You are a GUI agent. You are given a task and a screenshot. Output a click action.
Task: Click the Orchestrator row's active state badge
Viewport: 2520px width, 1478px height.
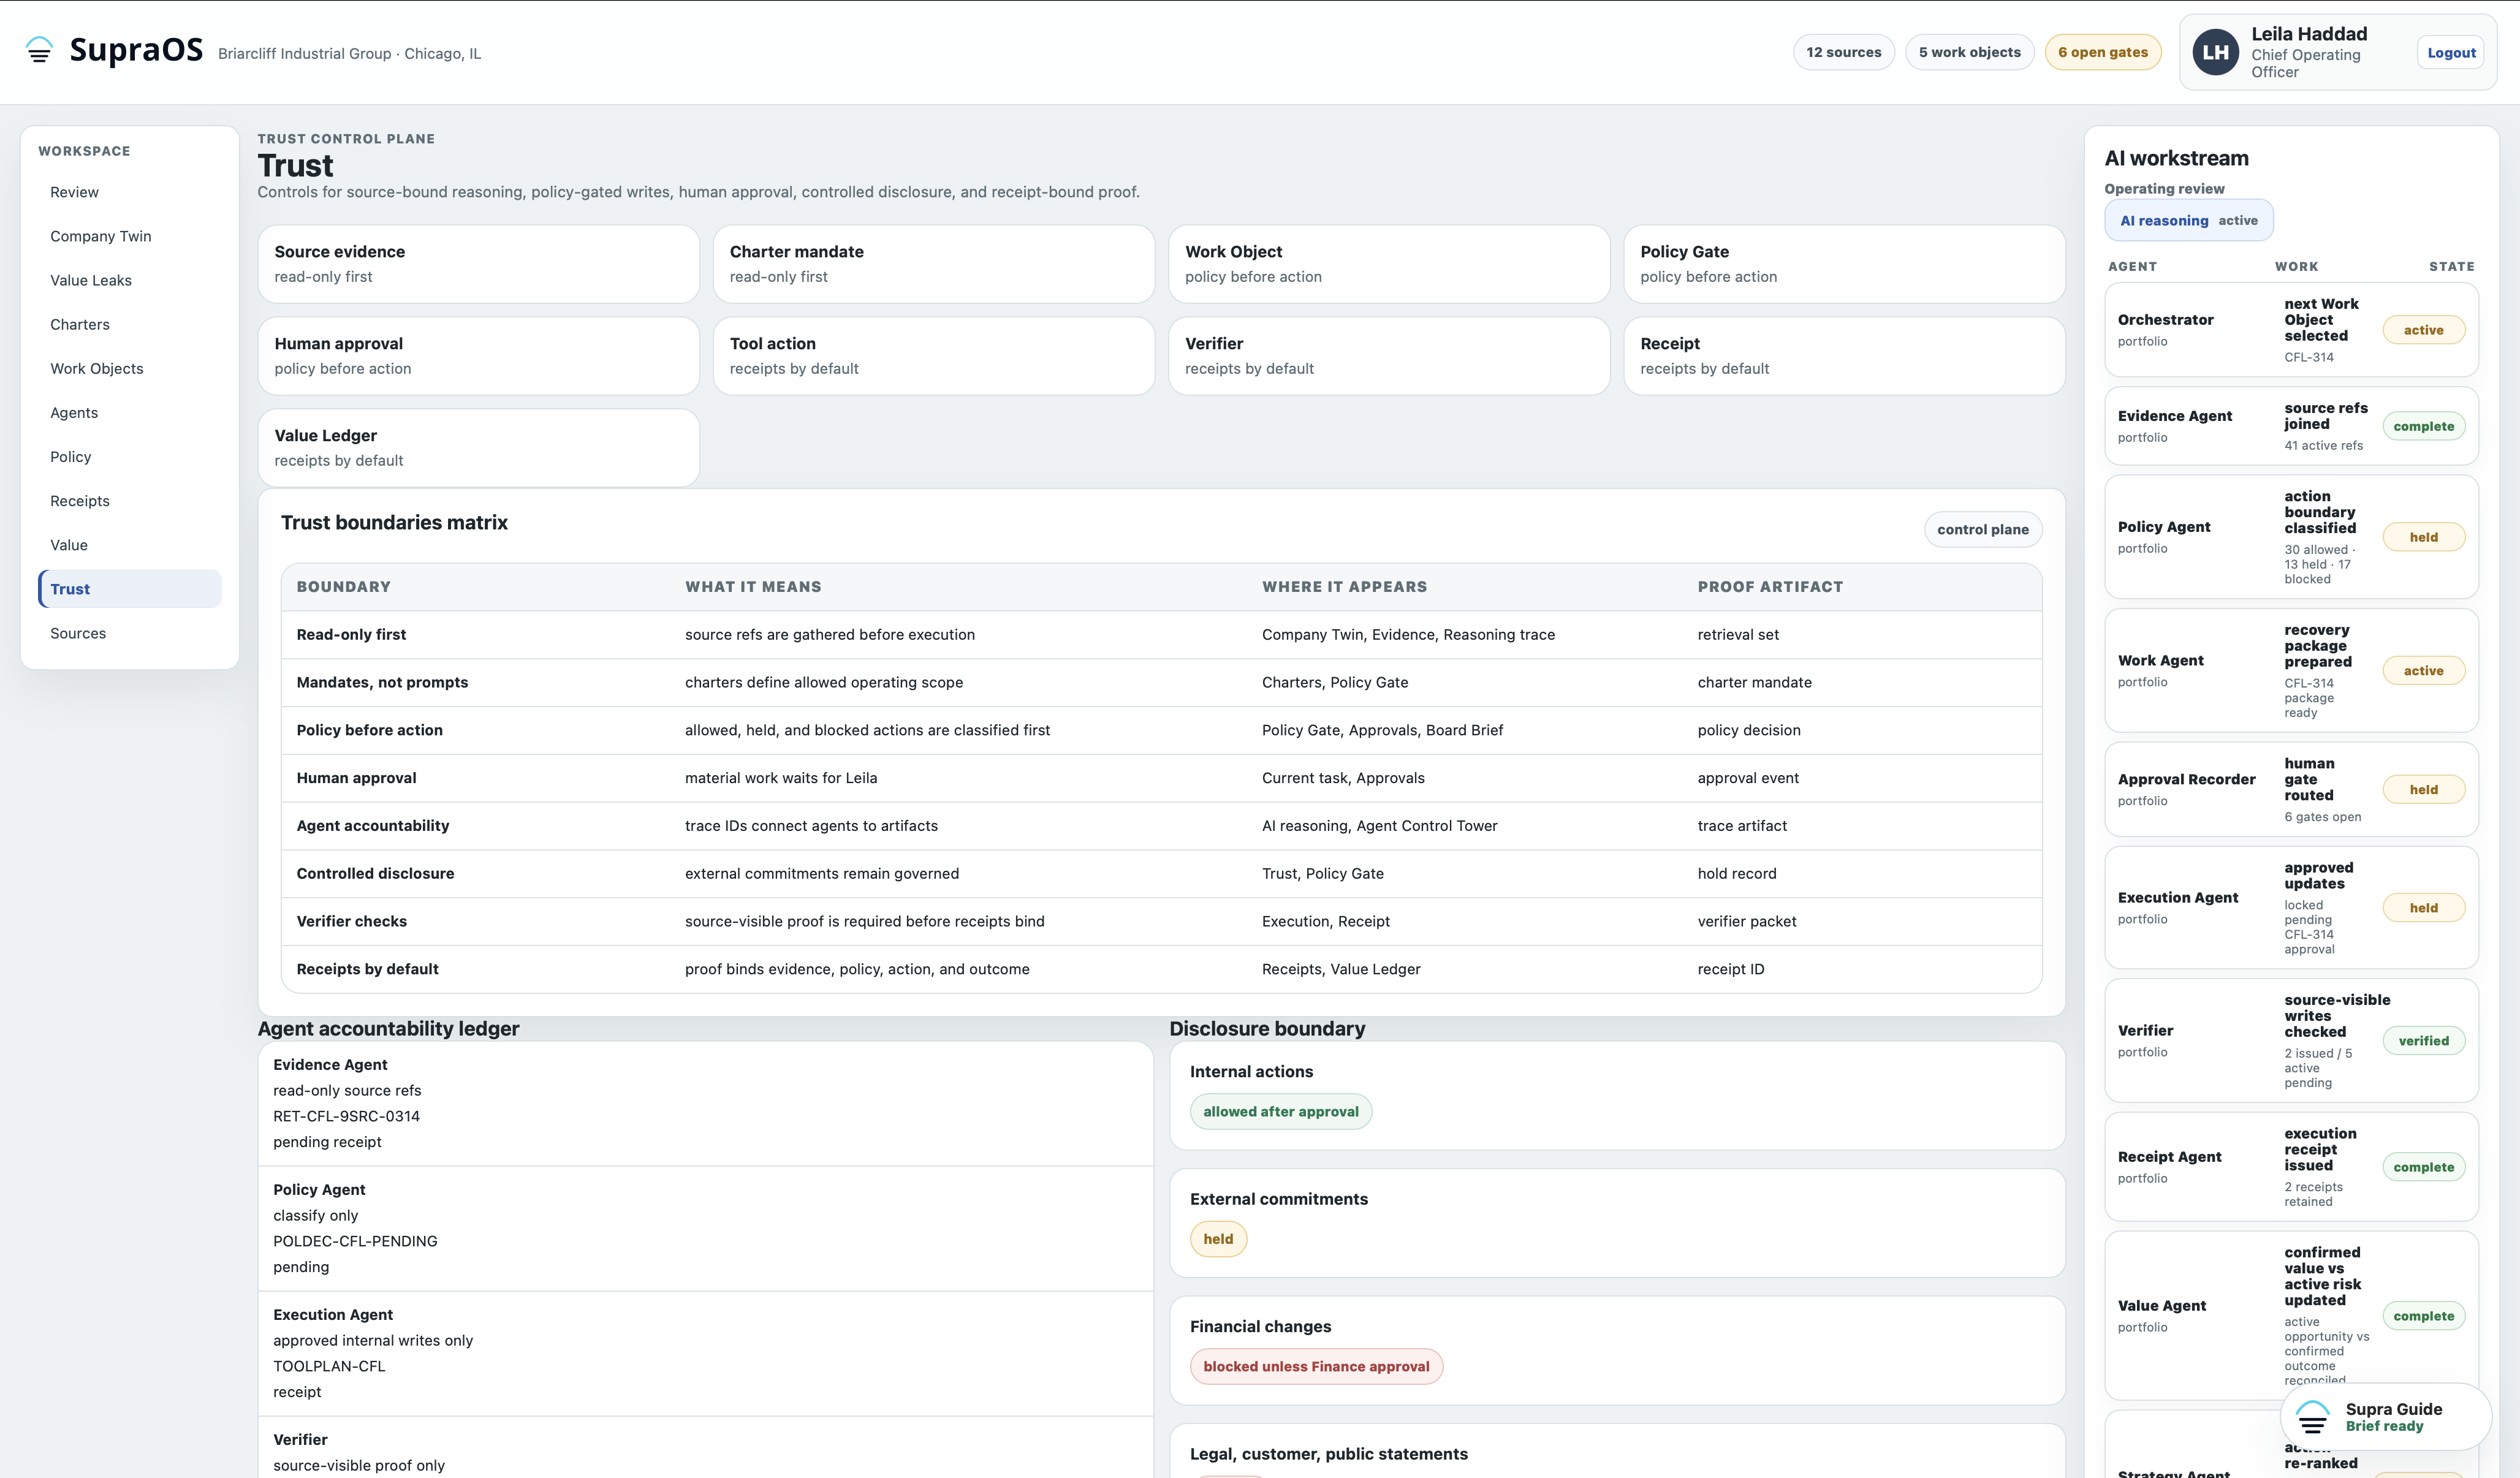[2423, 330]
